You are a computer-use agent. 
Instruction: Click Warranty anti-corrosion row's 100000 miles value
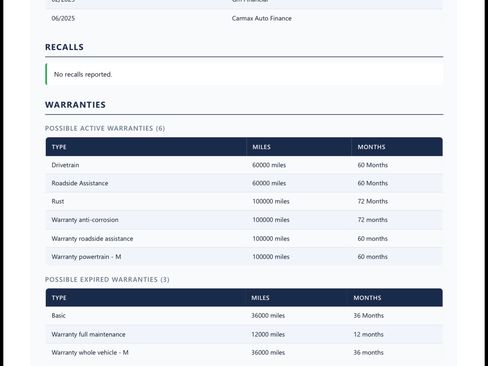click(x=271, y=220)
